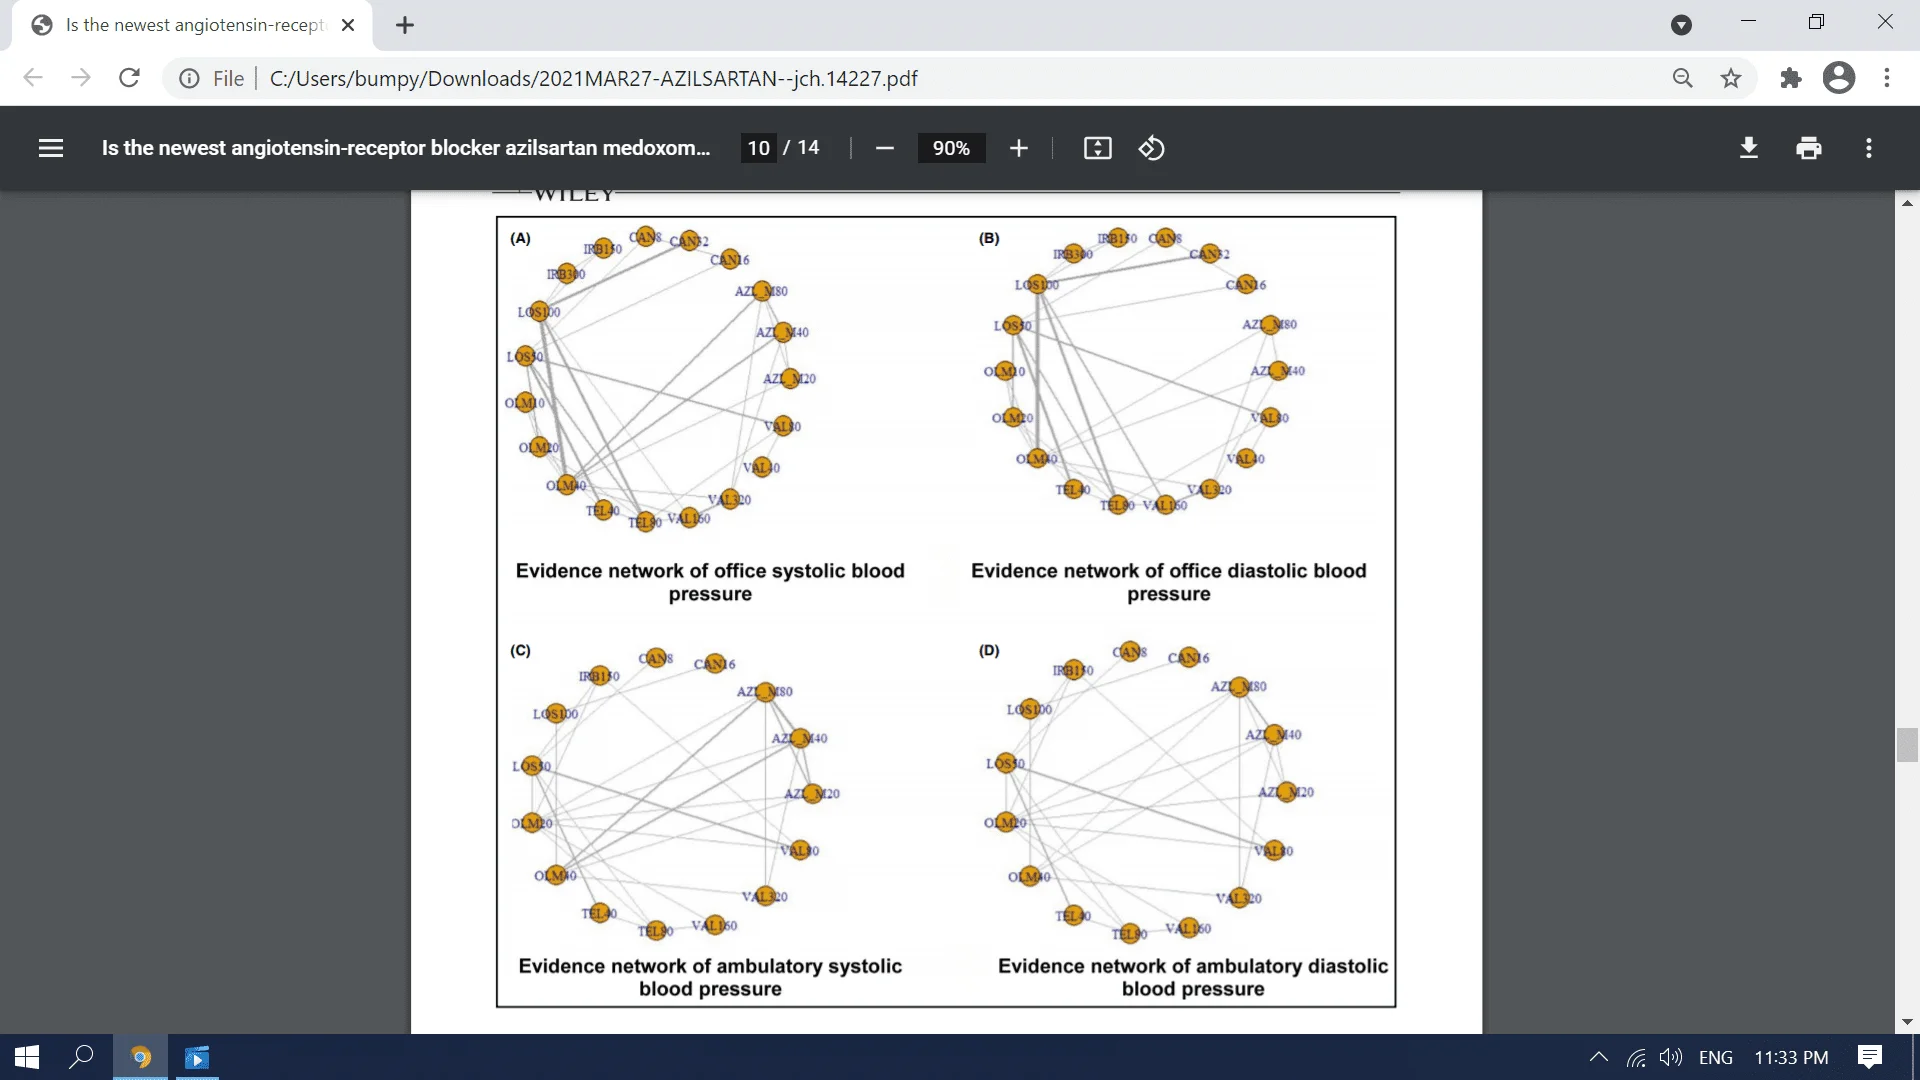Open the volume control
The image size is (1920, 1080).
point(1671,1057)
